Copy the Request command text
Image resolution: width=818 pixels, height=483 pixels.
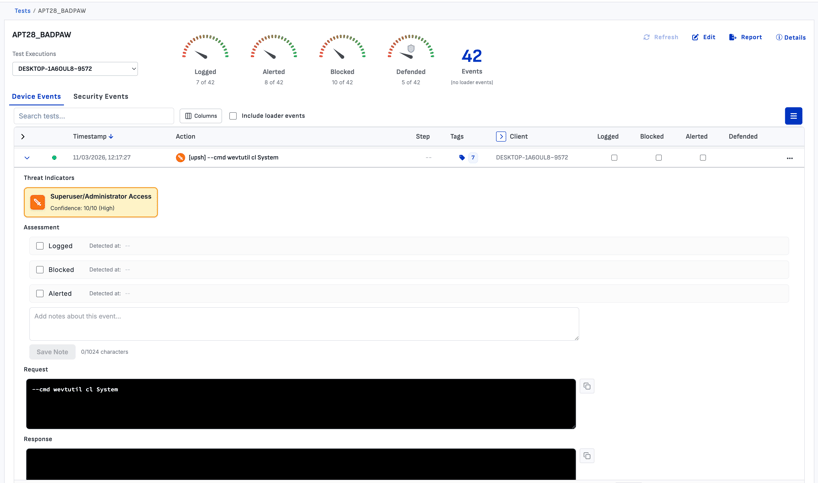[x=587, y=386]
